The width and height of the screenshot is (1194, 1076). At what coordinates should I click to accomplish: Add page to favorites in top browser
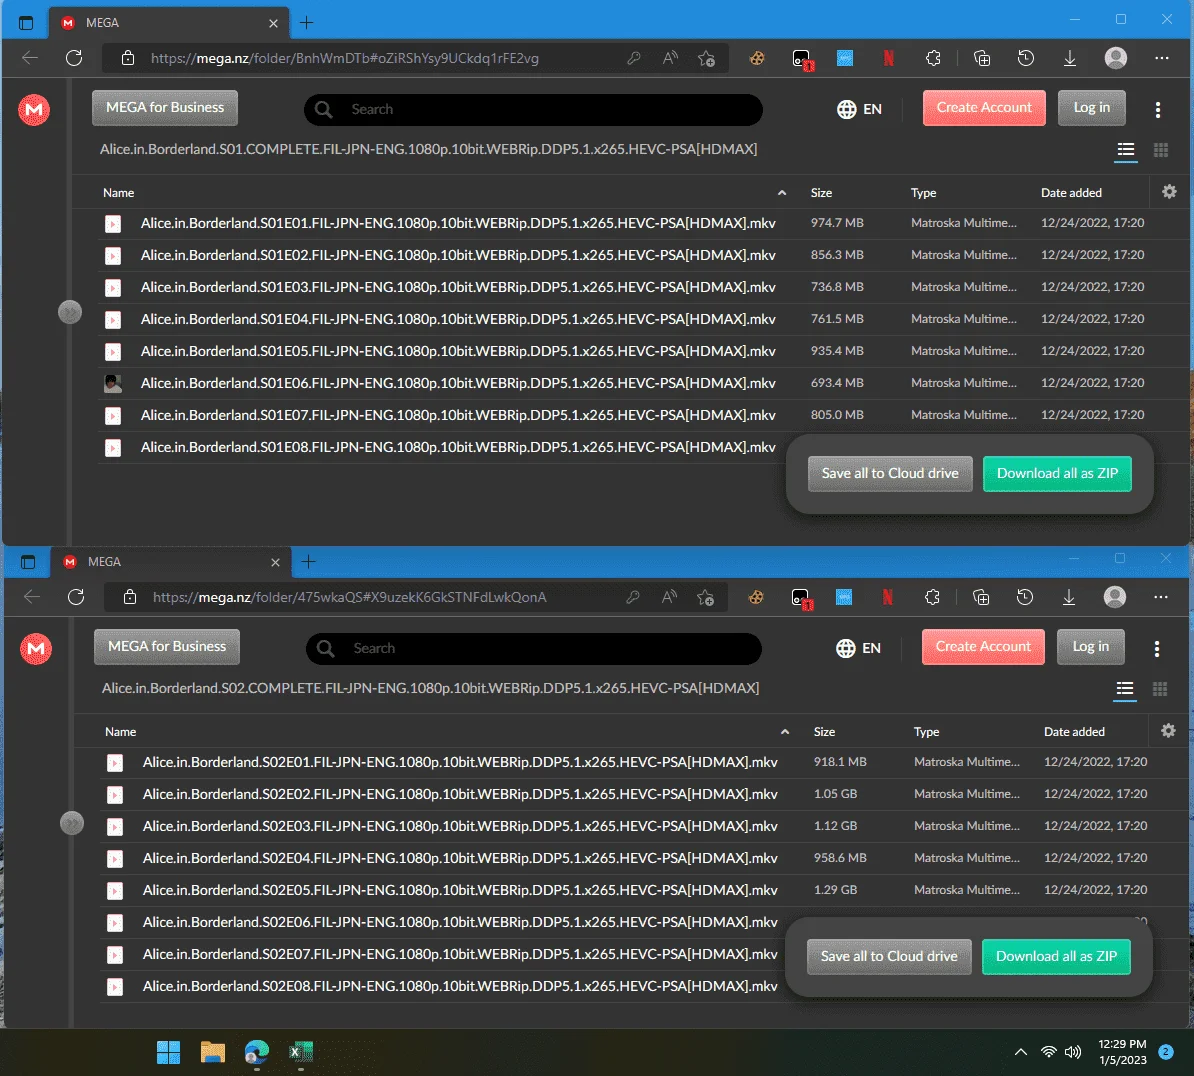click(x=706, y=59)
